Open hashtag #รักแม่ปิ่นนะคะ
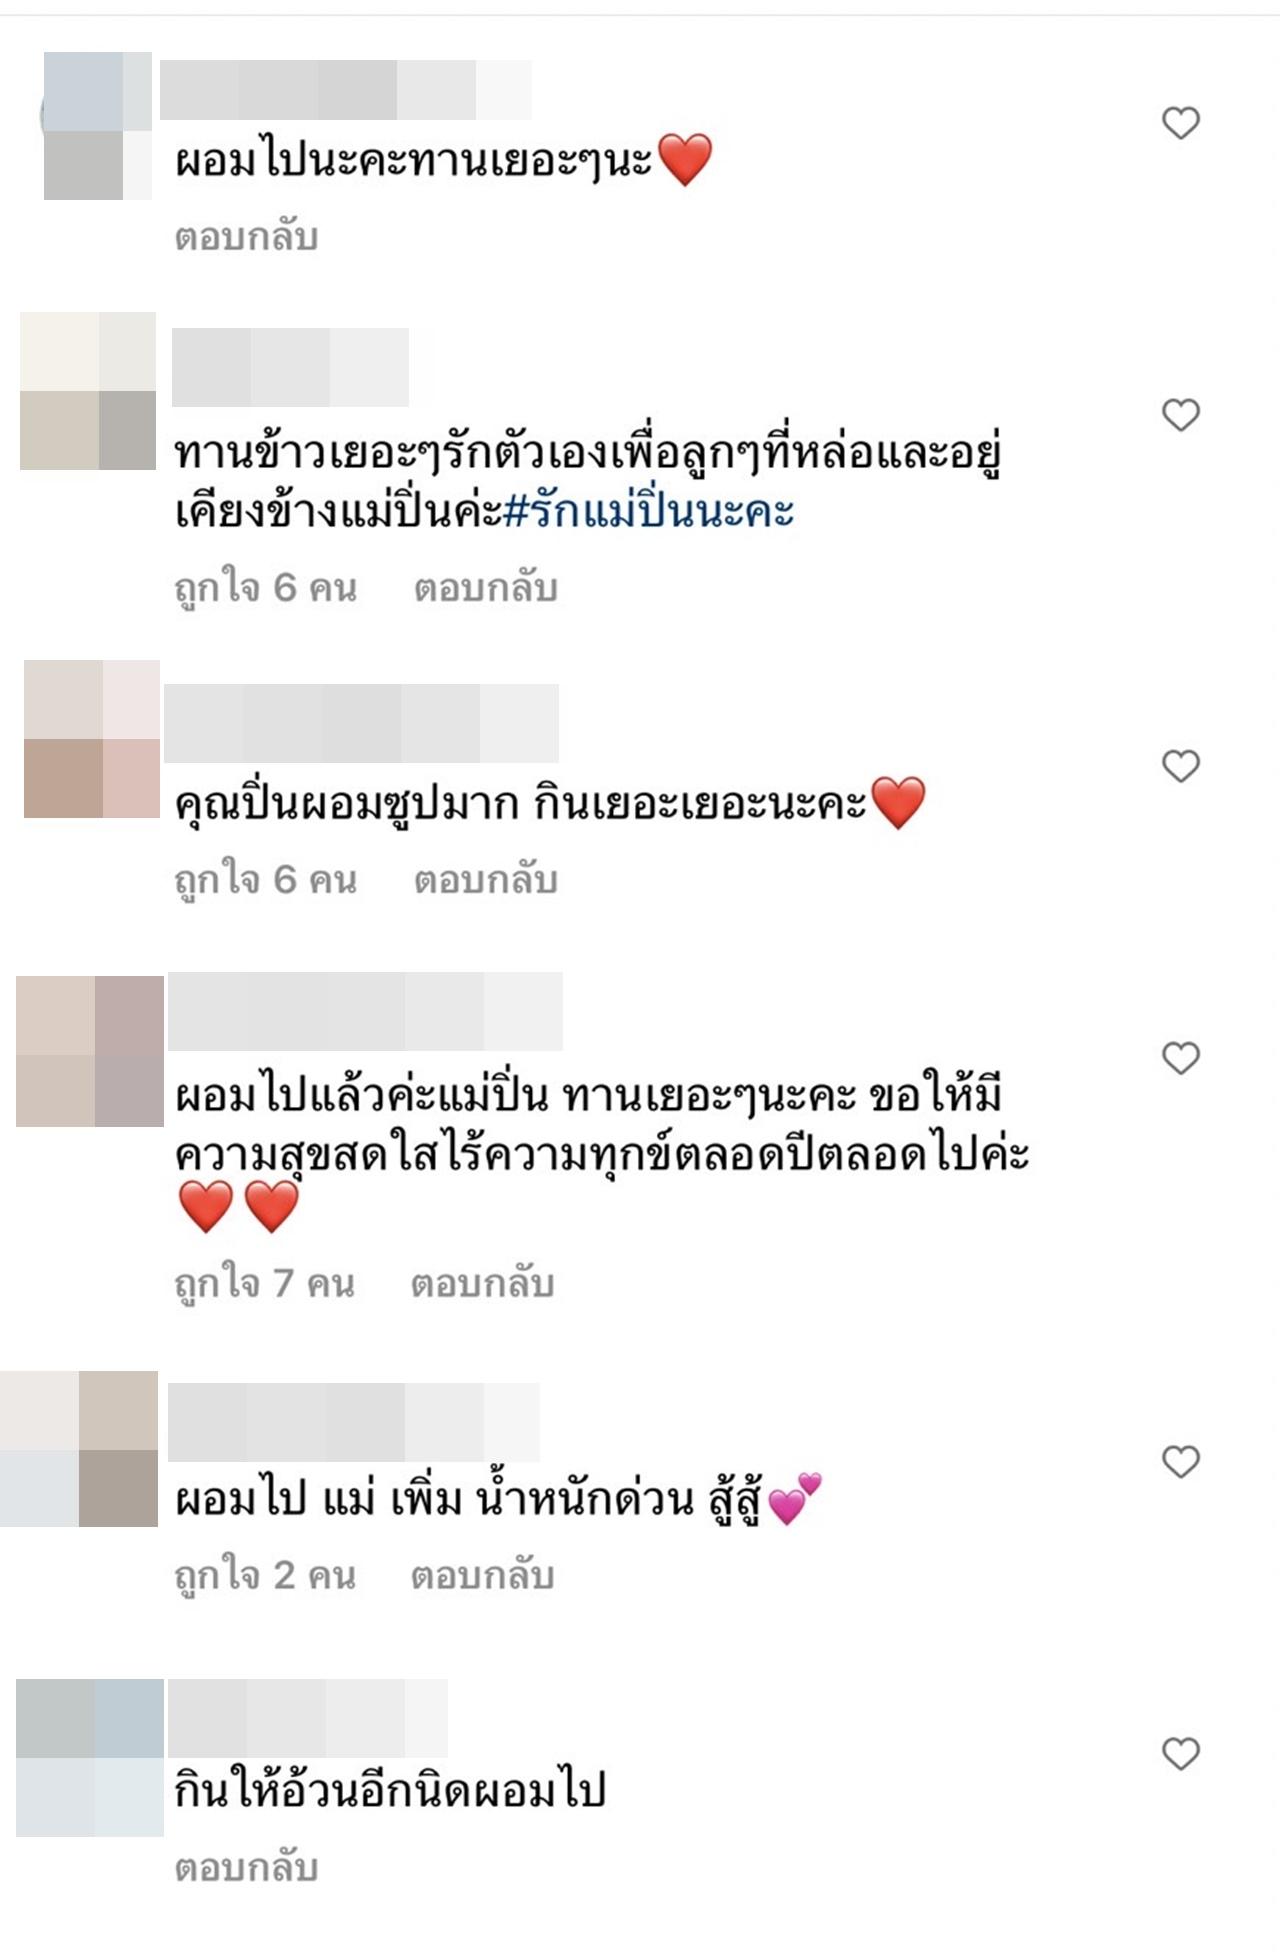Screen dimensions: 1280x1955 [649, 511]
